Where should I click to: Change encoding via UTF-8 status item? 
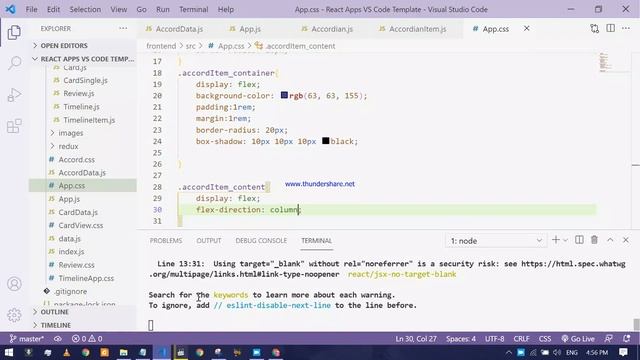click(x=494, y=339)
